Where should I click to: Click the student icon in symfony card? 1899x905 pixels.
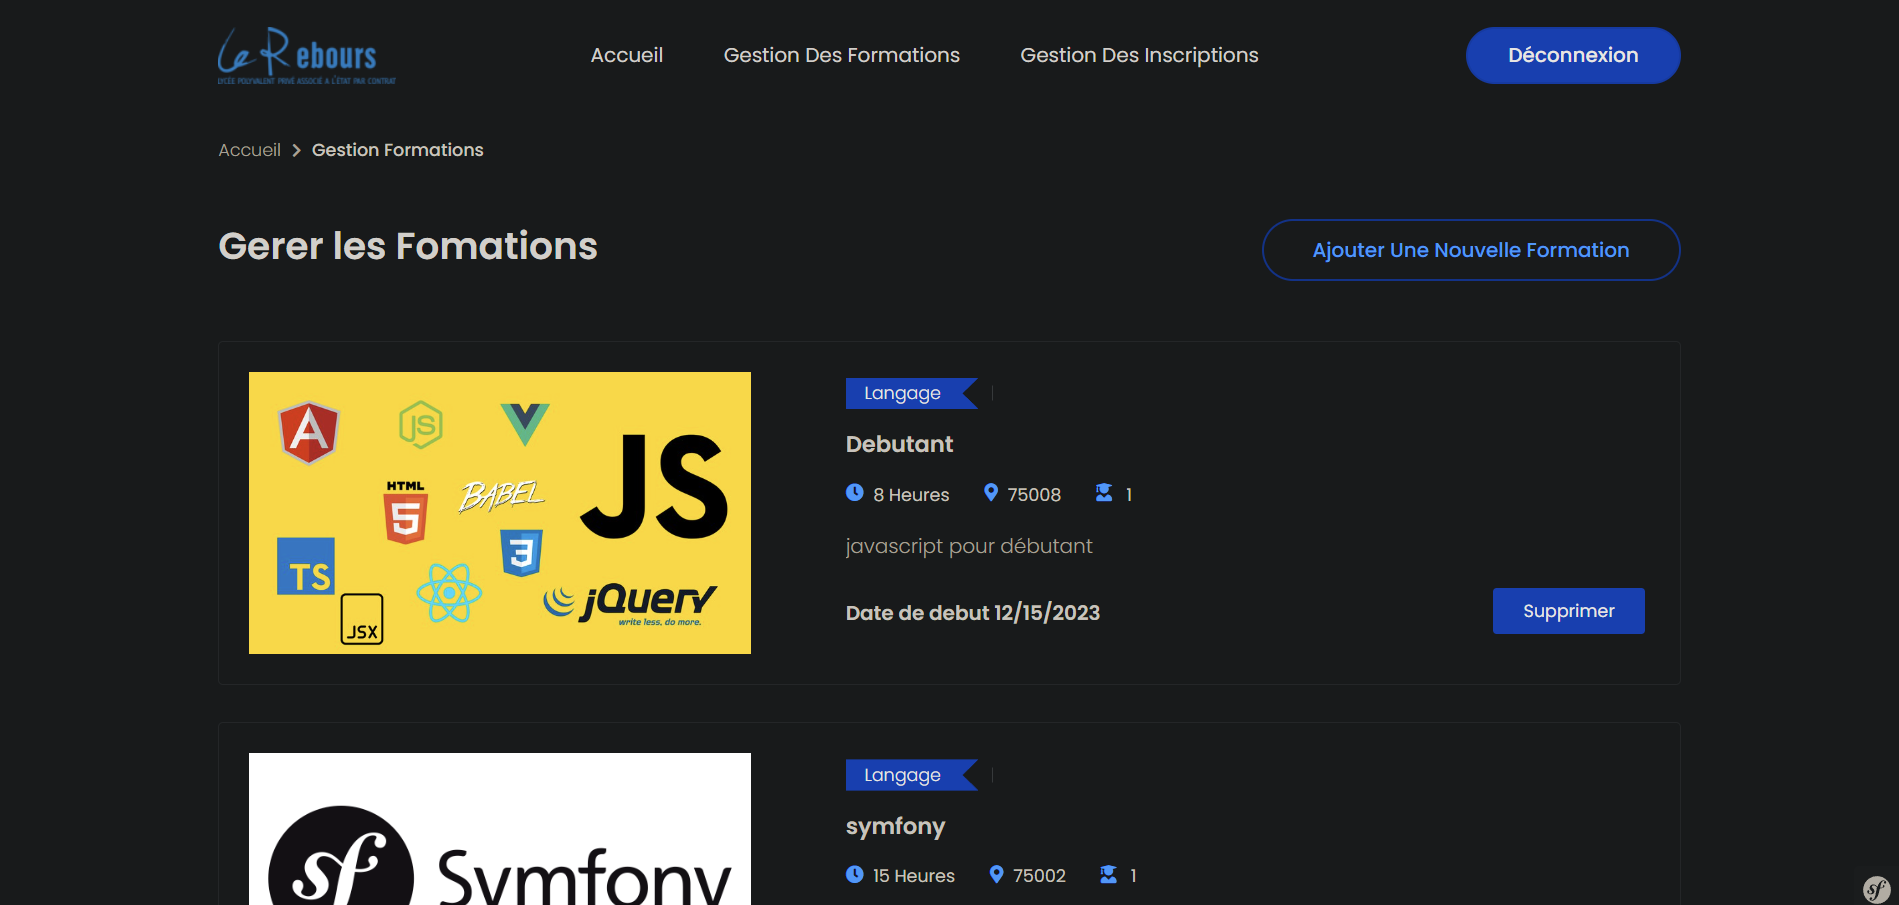(x=1109, y=874)
